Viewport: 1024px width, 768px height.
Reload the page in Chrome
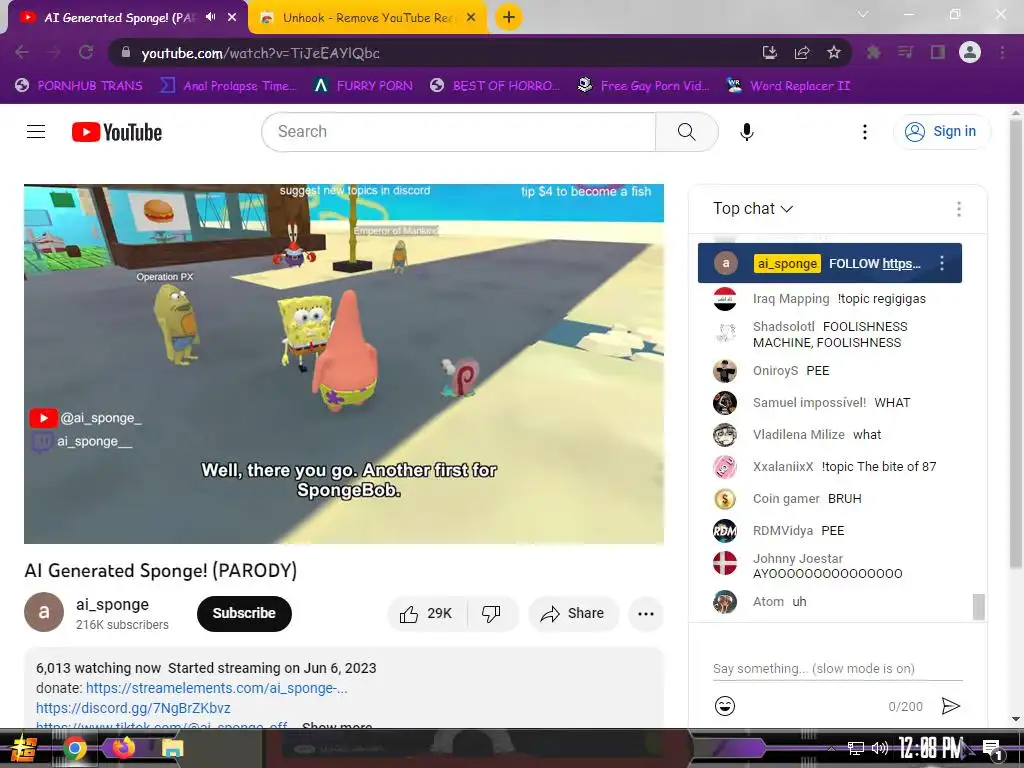pyautogui.click(x=86, y=52)
